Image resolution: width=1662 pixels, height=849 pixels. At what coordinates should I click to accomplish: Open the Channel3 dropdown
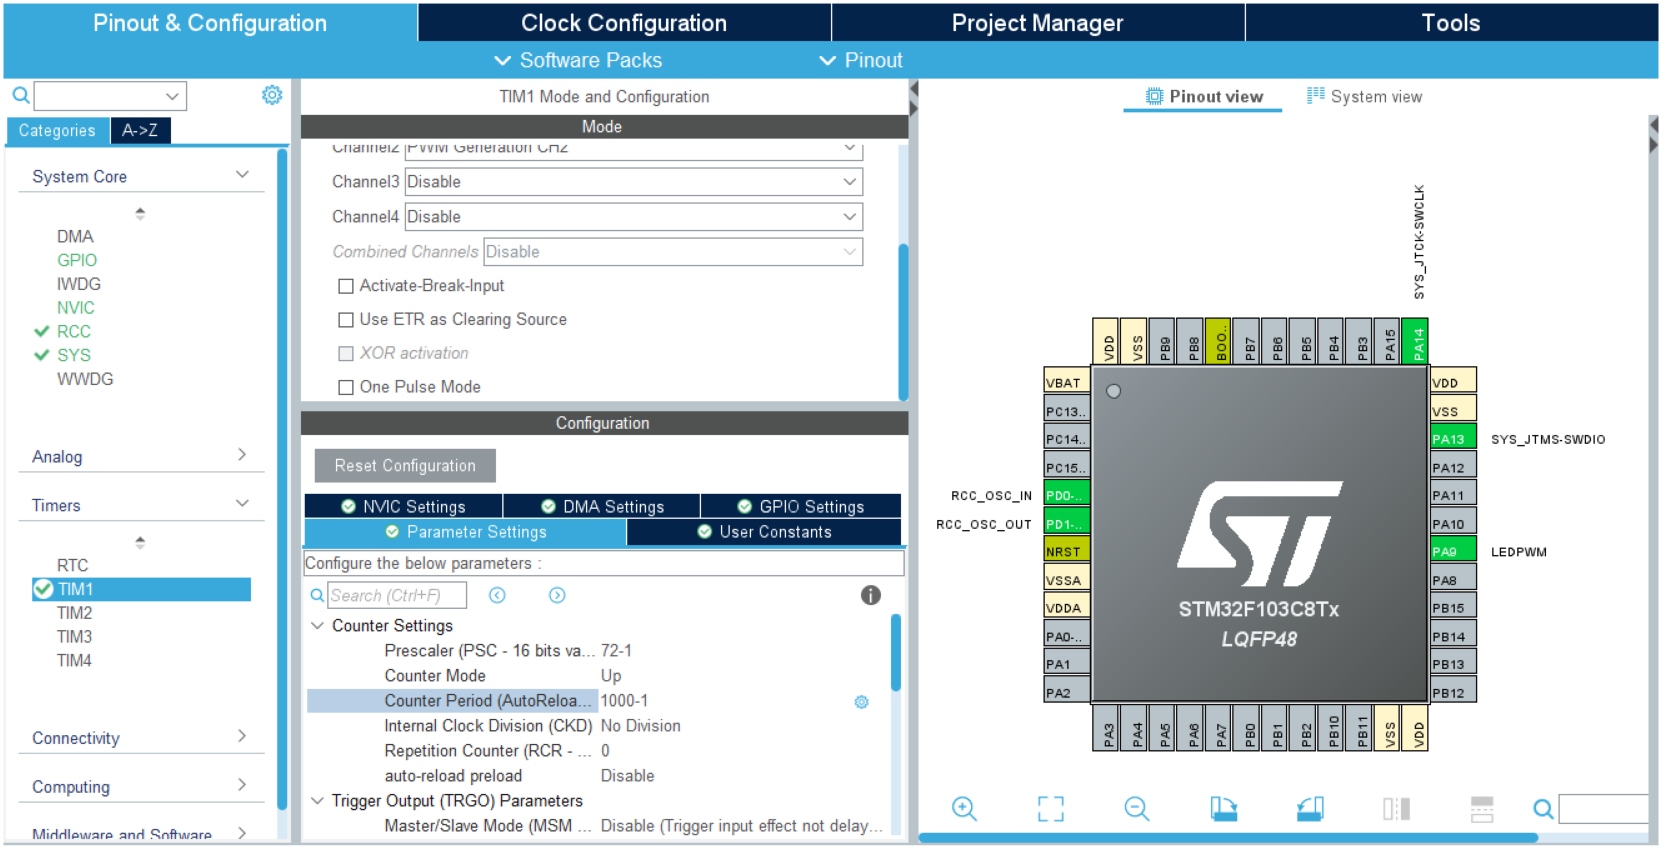pyautogui.click(x=633, y=182)
